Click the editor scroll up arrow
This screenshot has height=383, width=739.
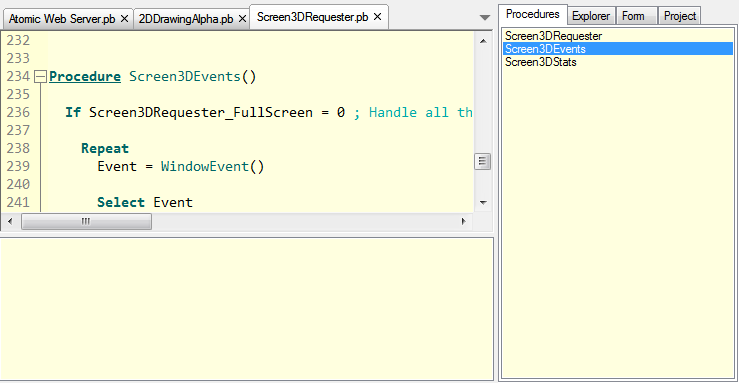[483, 41]
